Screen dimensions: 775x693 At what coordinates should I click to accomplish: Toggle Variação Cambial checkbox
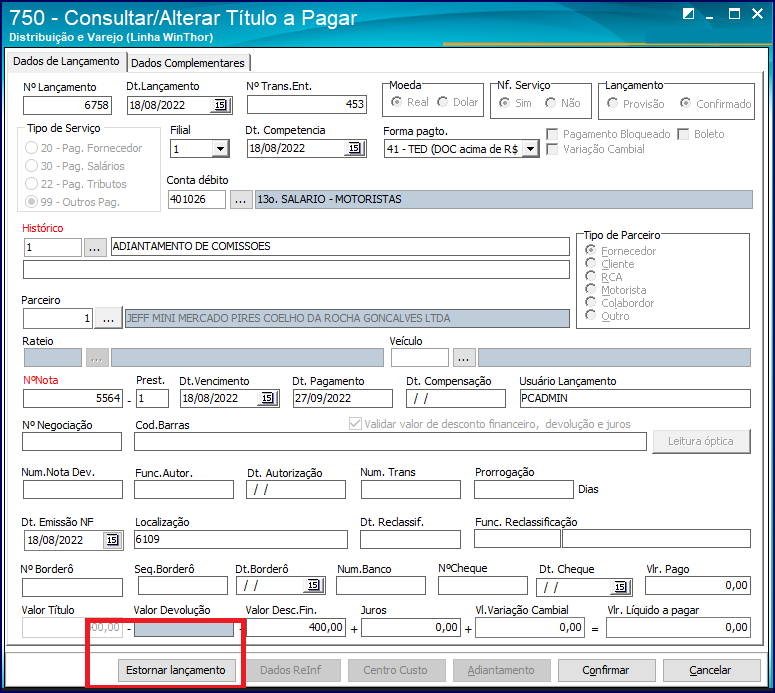click(552, 149)
